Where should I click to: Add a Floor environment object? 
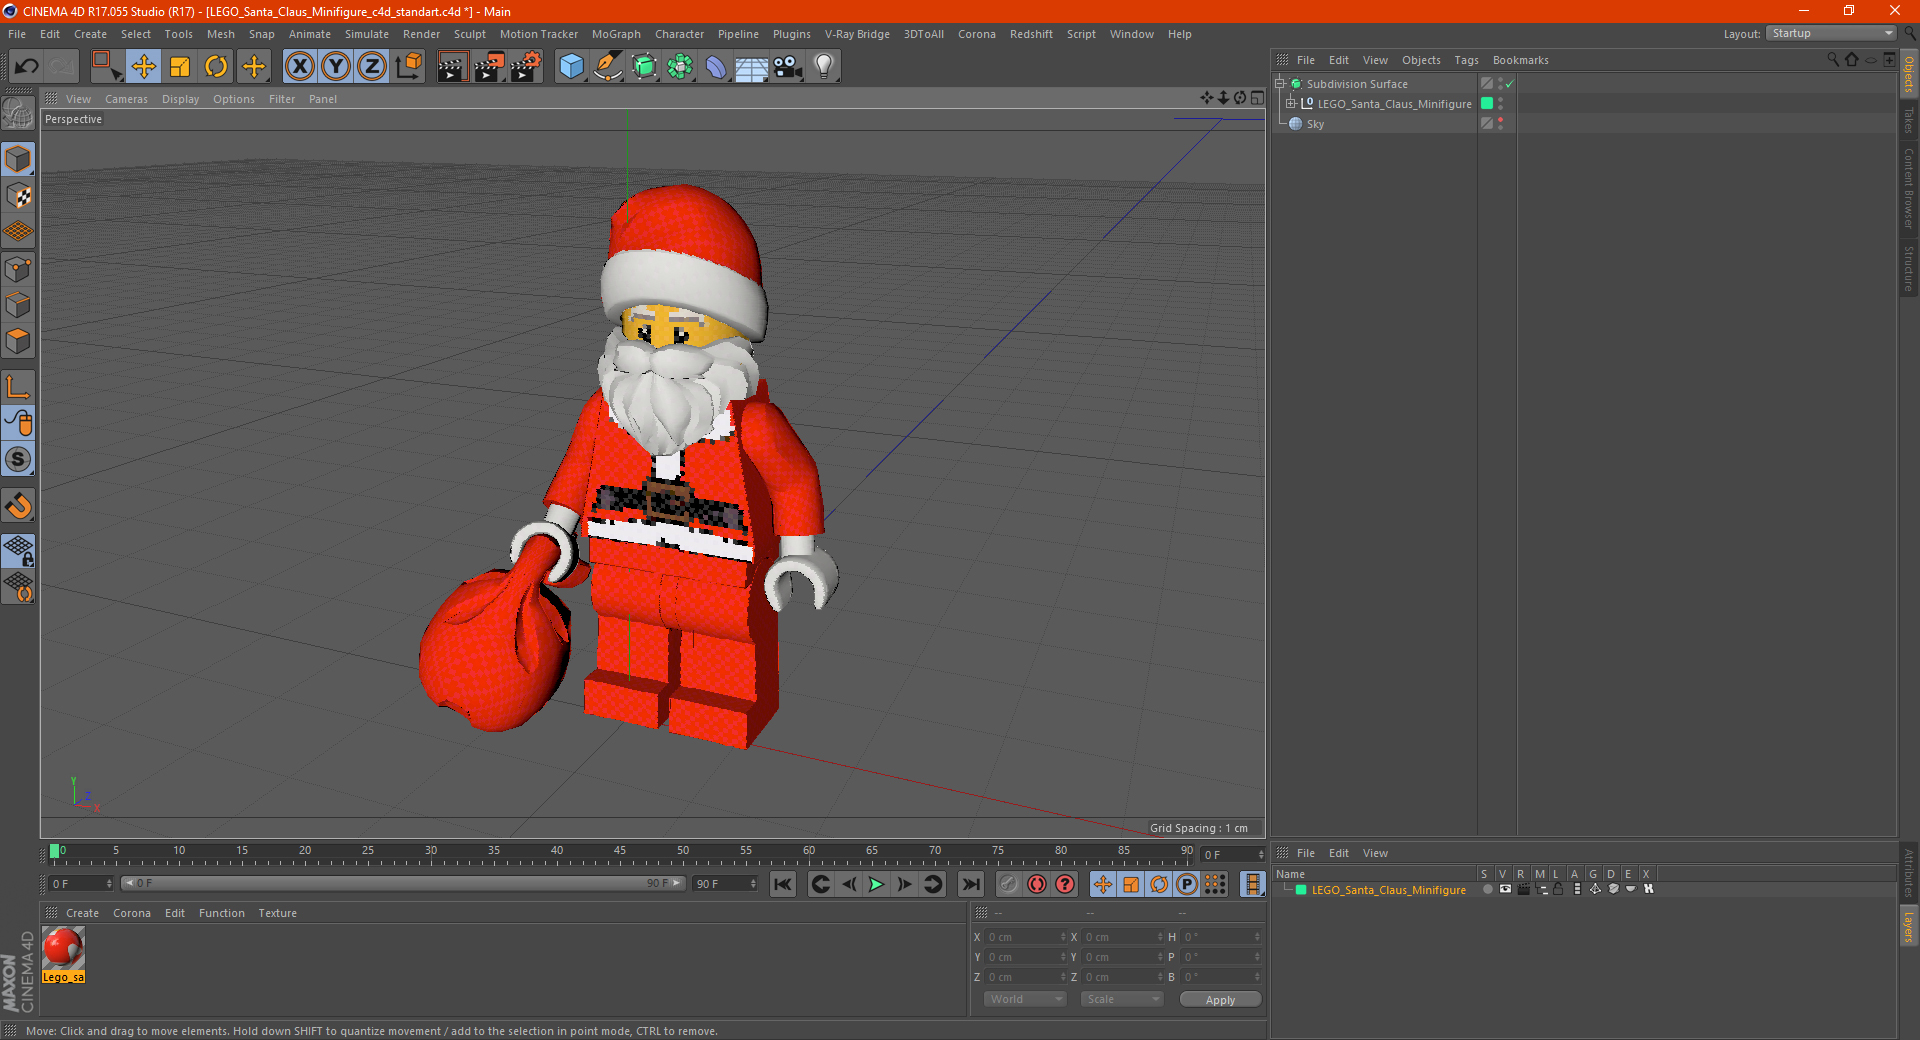click(x=751, y=67)
